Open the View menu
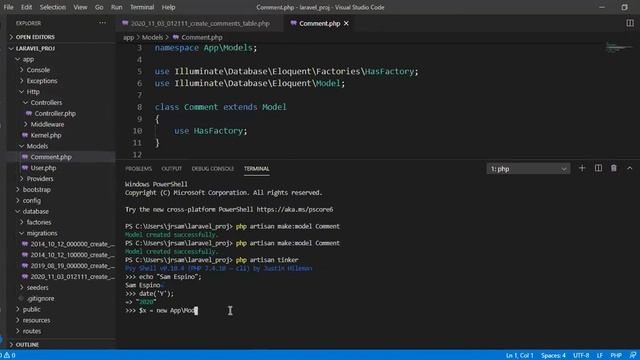The width and height of the screenshot is (640, 360). (x=80, y=7)
